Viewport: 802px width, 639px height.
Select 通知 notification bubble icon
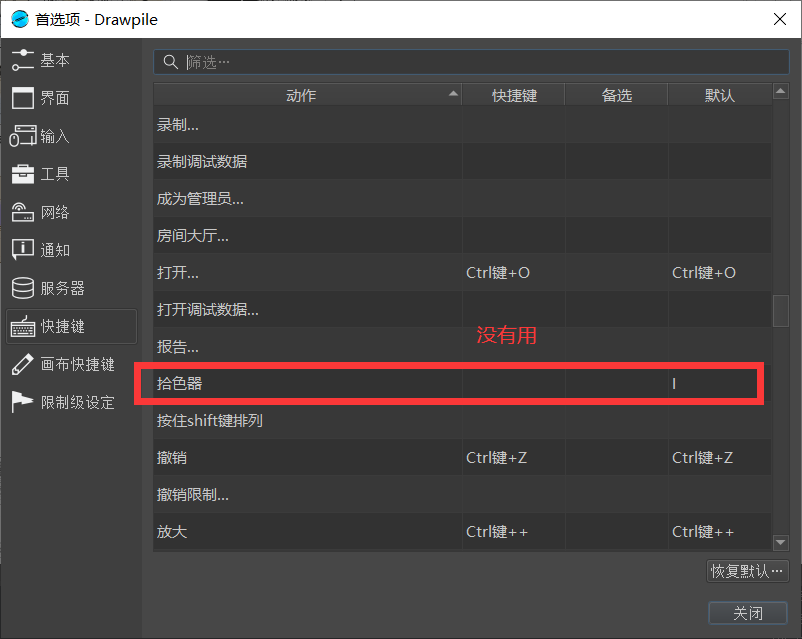pos(23,250)
